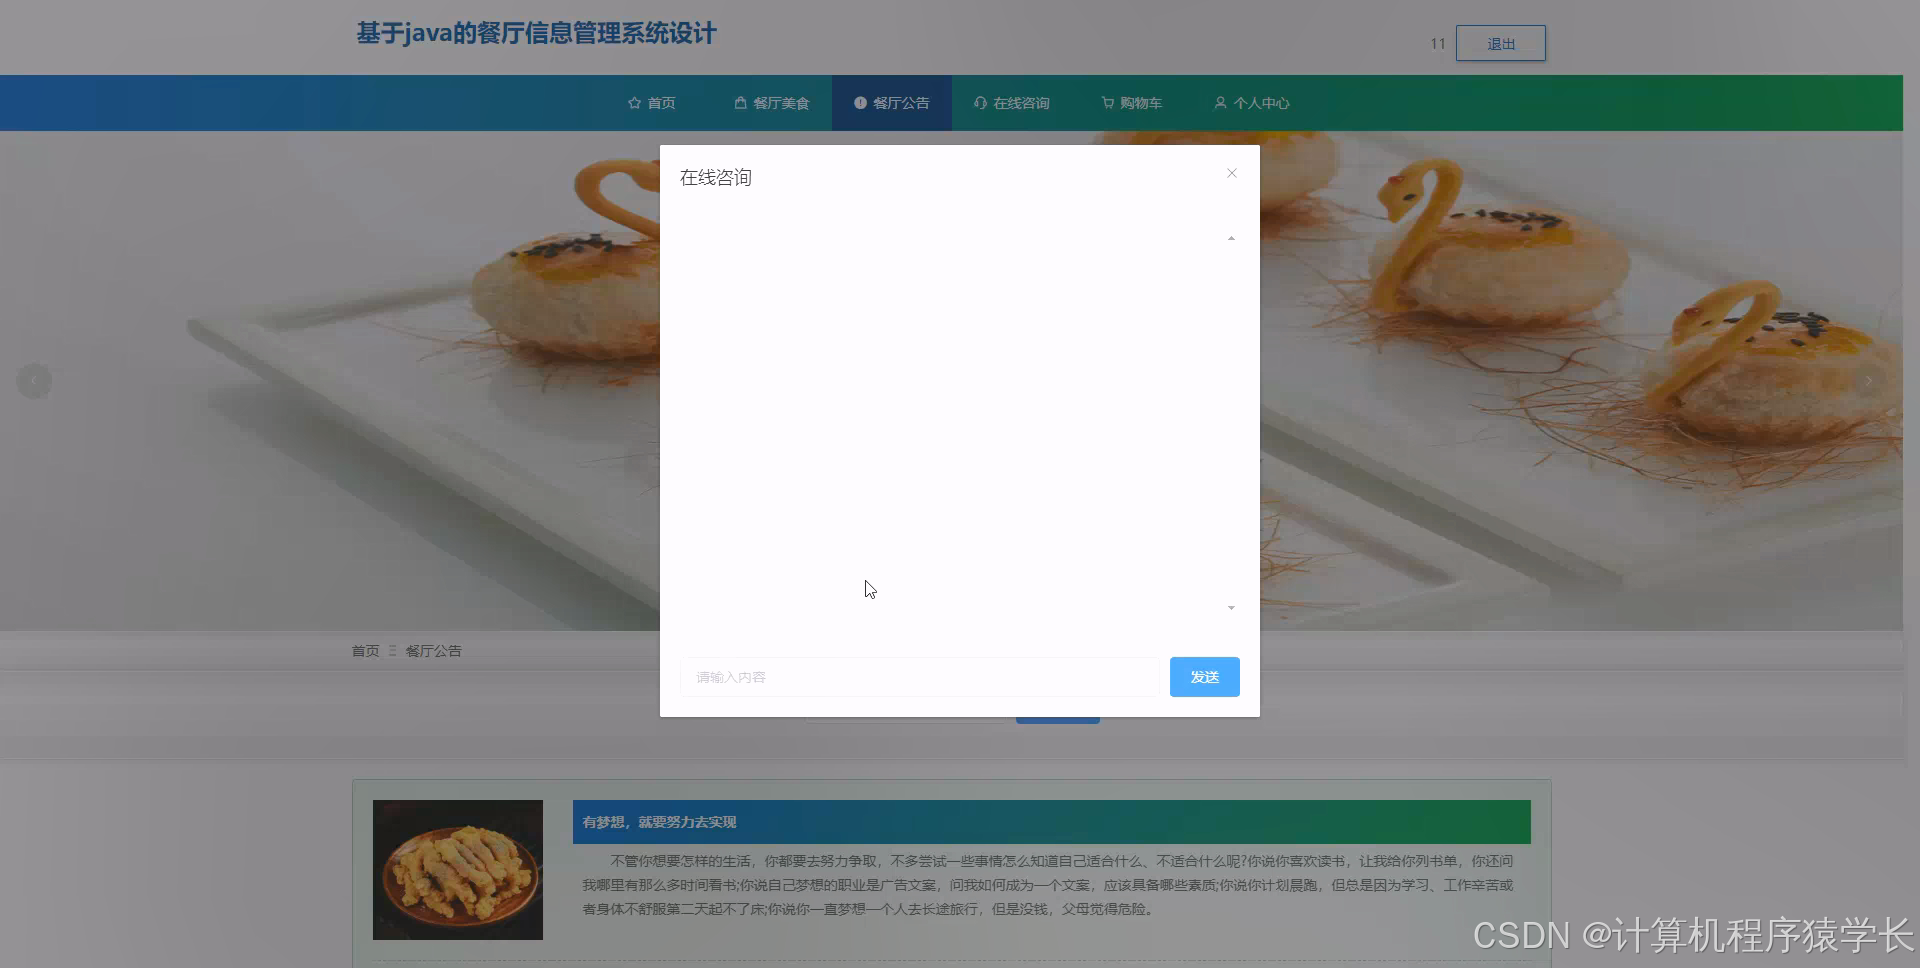The width and height of the screenshot is (1920, 968).
Task: Open the 首页 breadcrumb link
Action: point(365,650)
